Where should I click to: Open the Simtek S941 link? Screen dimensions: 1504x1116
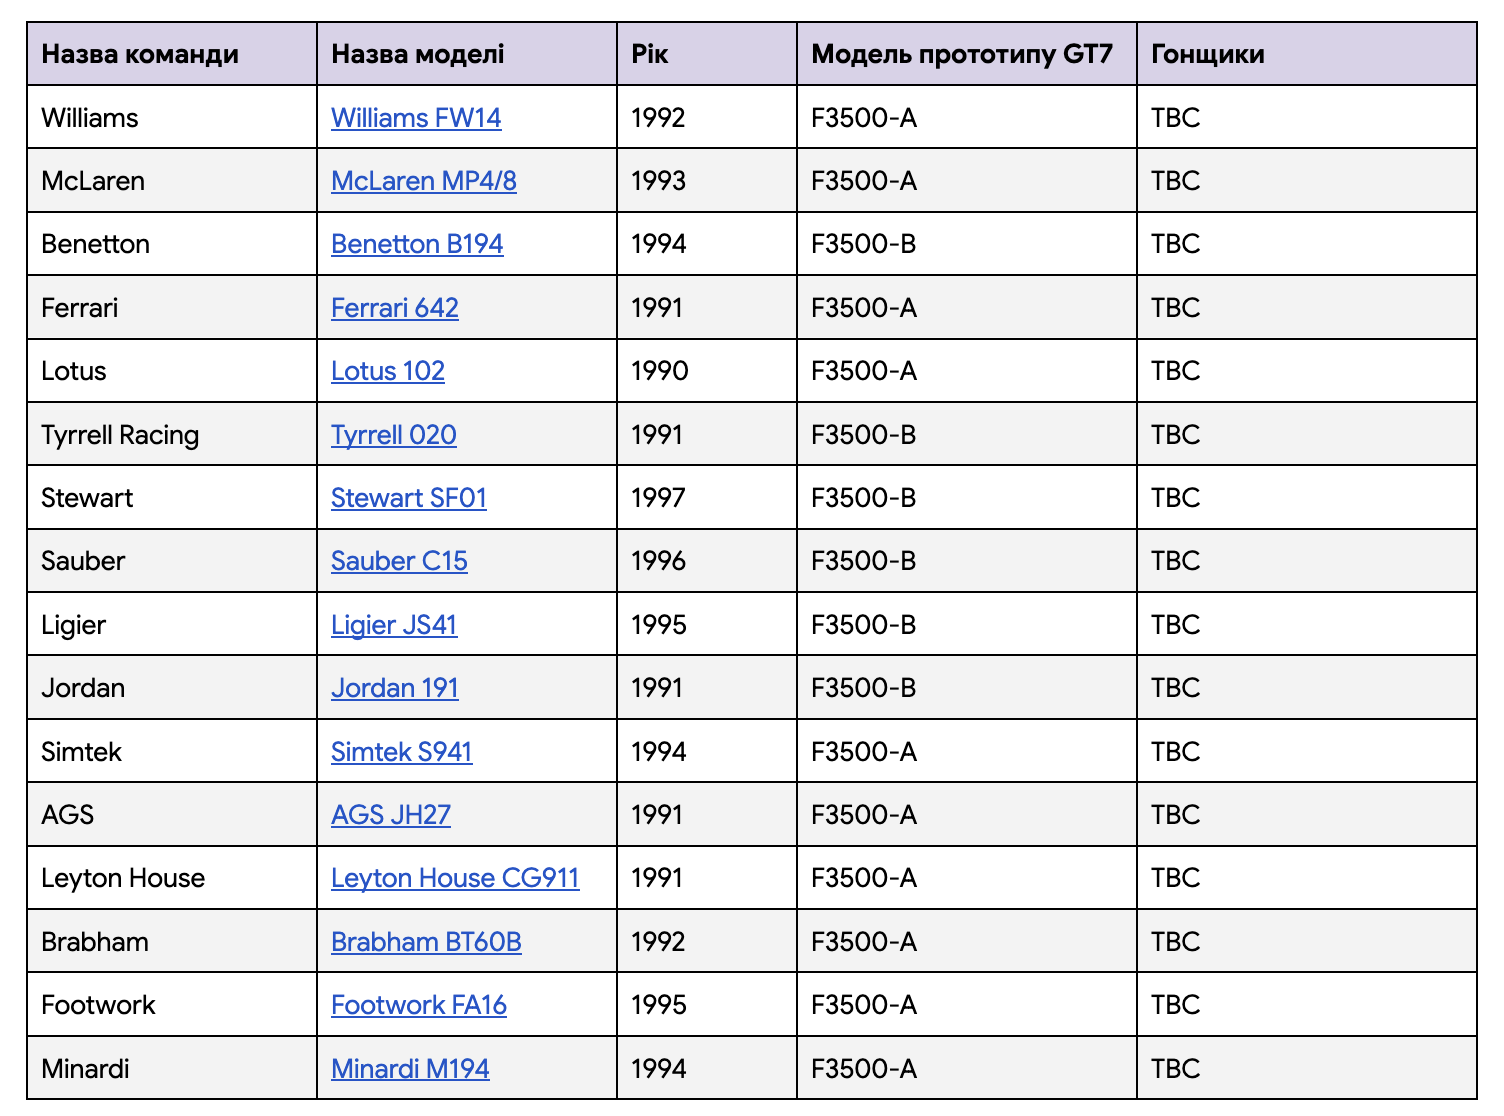click(x=402, y=752)
